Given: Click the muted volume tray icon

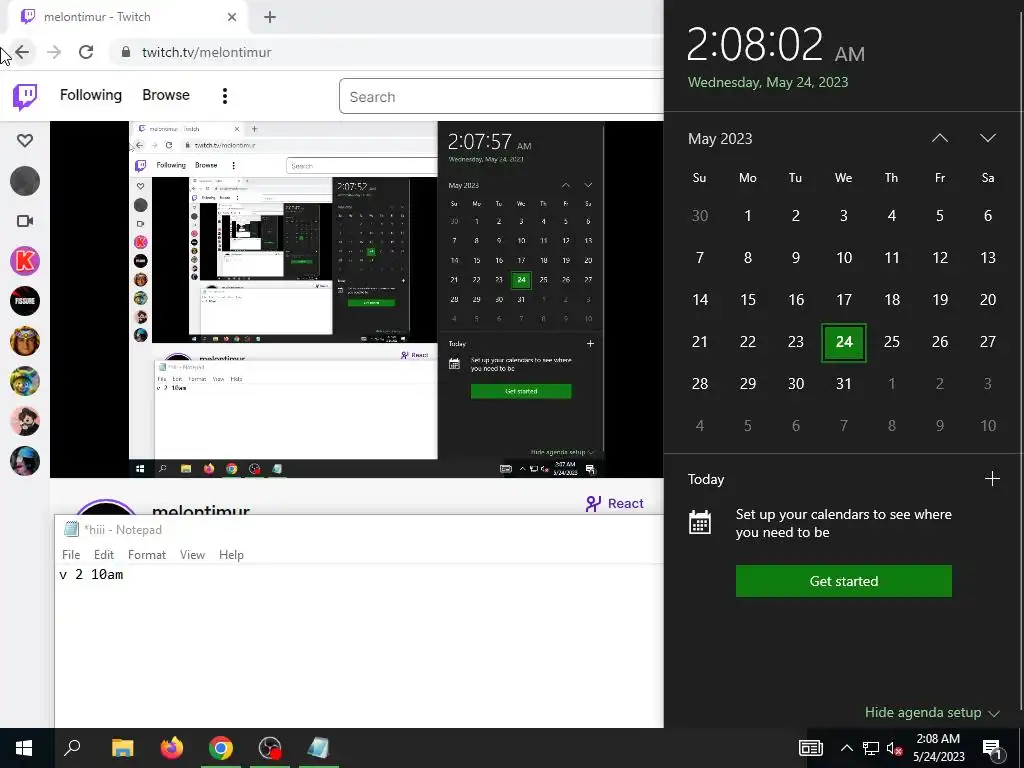Looking at the screenshot, I should pyautogui.click(x=894, y=748).
